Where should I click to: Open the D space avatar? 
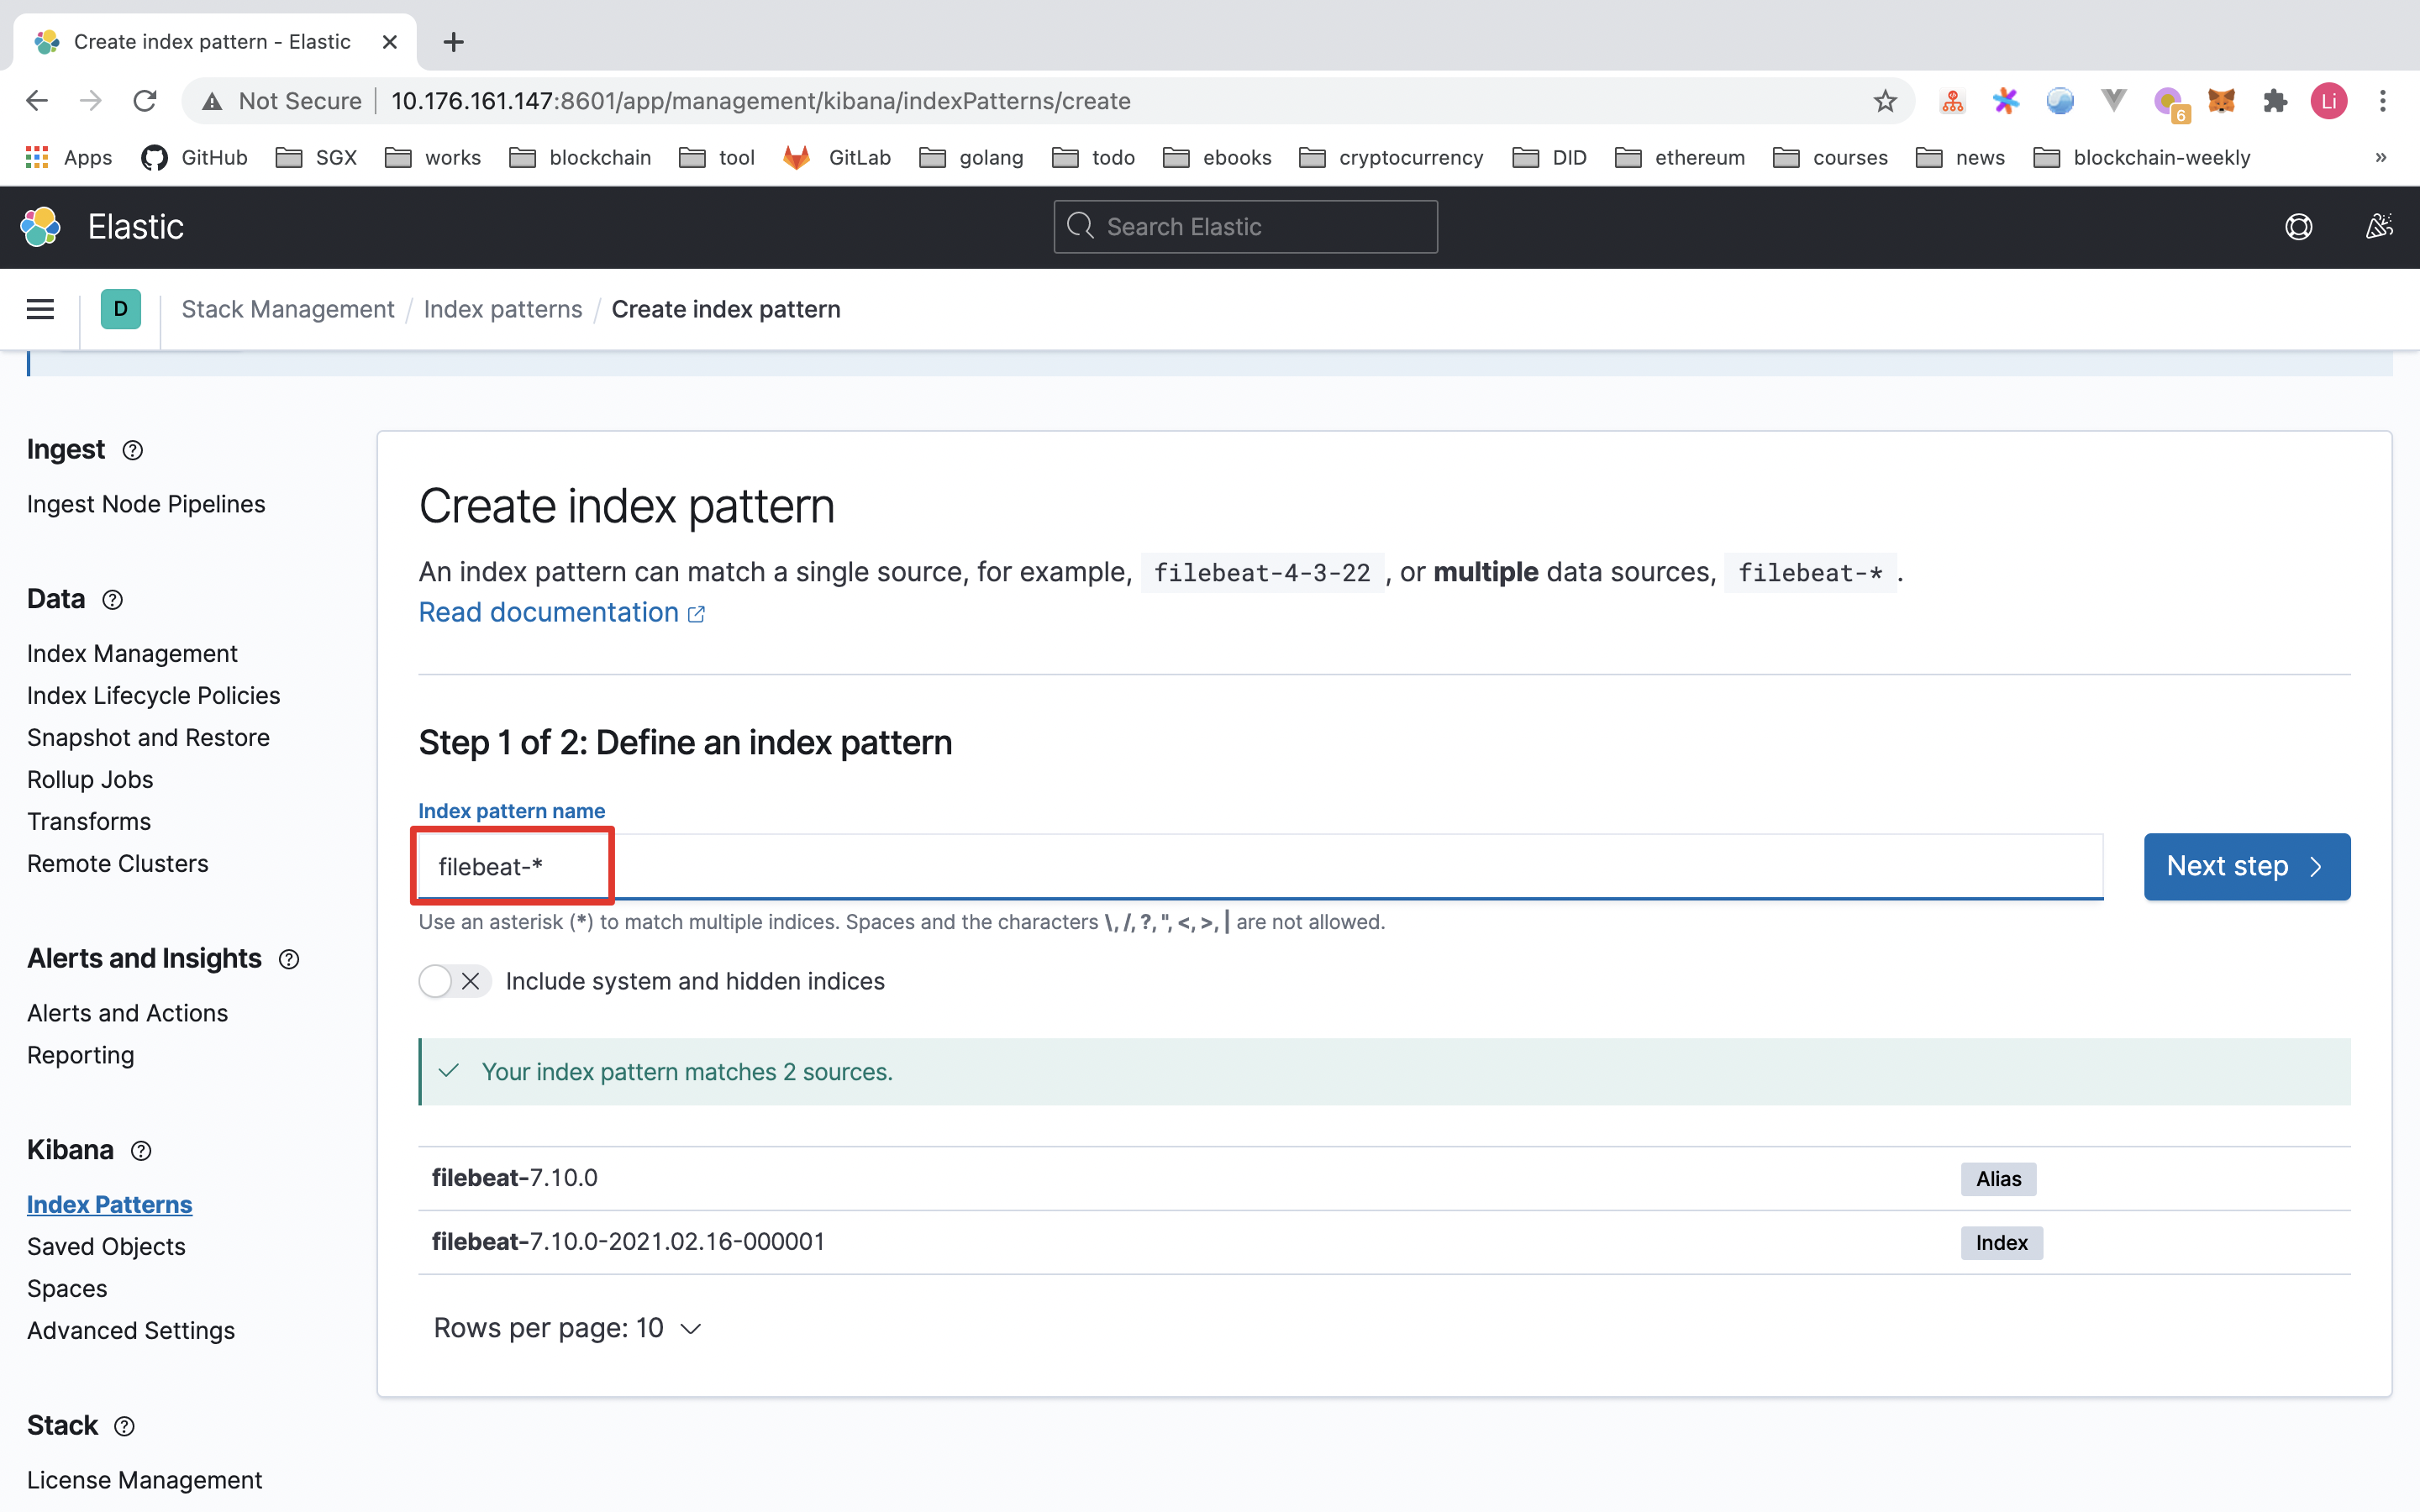[x=120, y=309]
